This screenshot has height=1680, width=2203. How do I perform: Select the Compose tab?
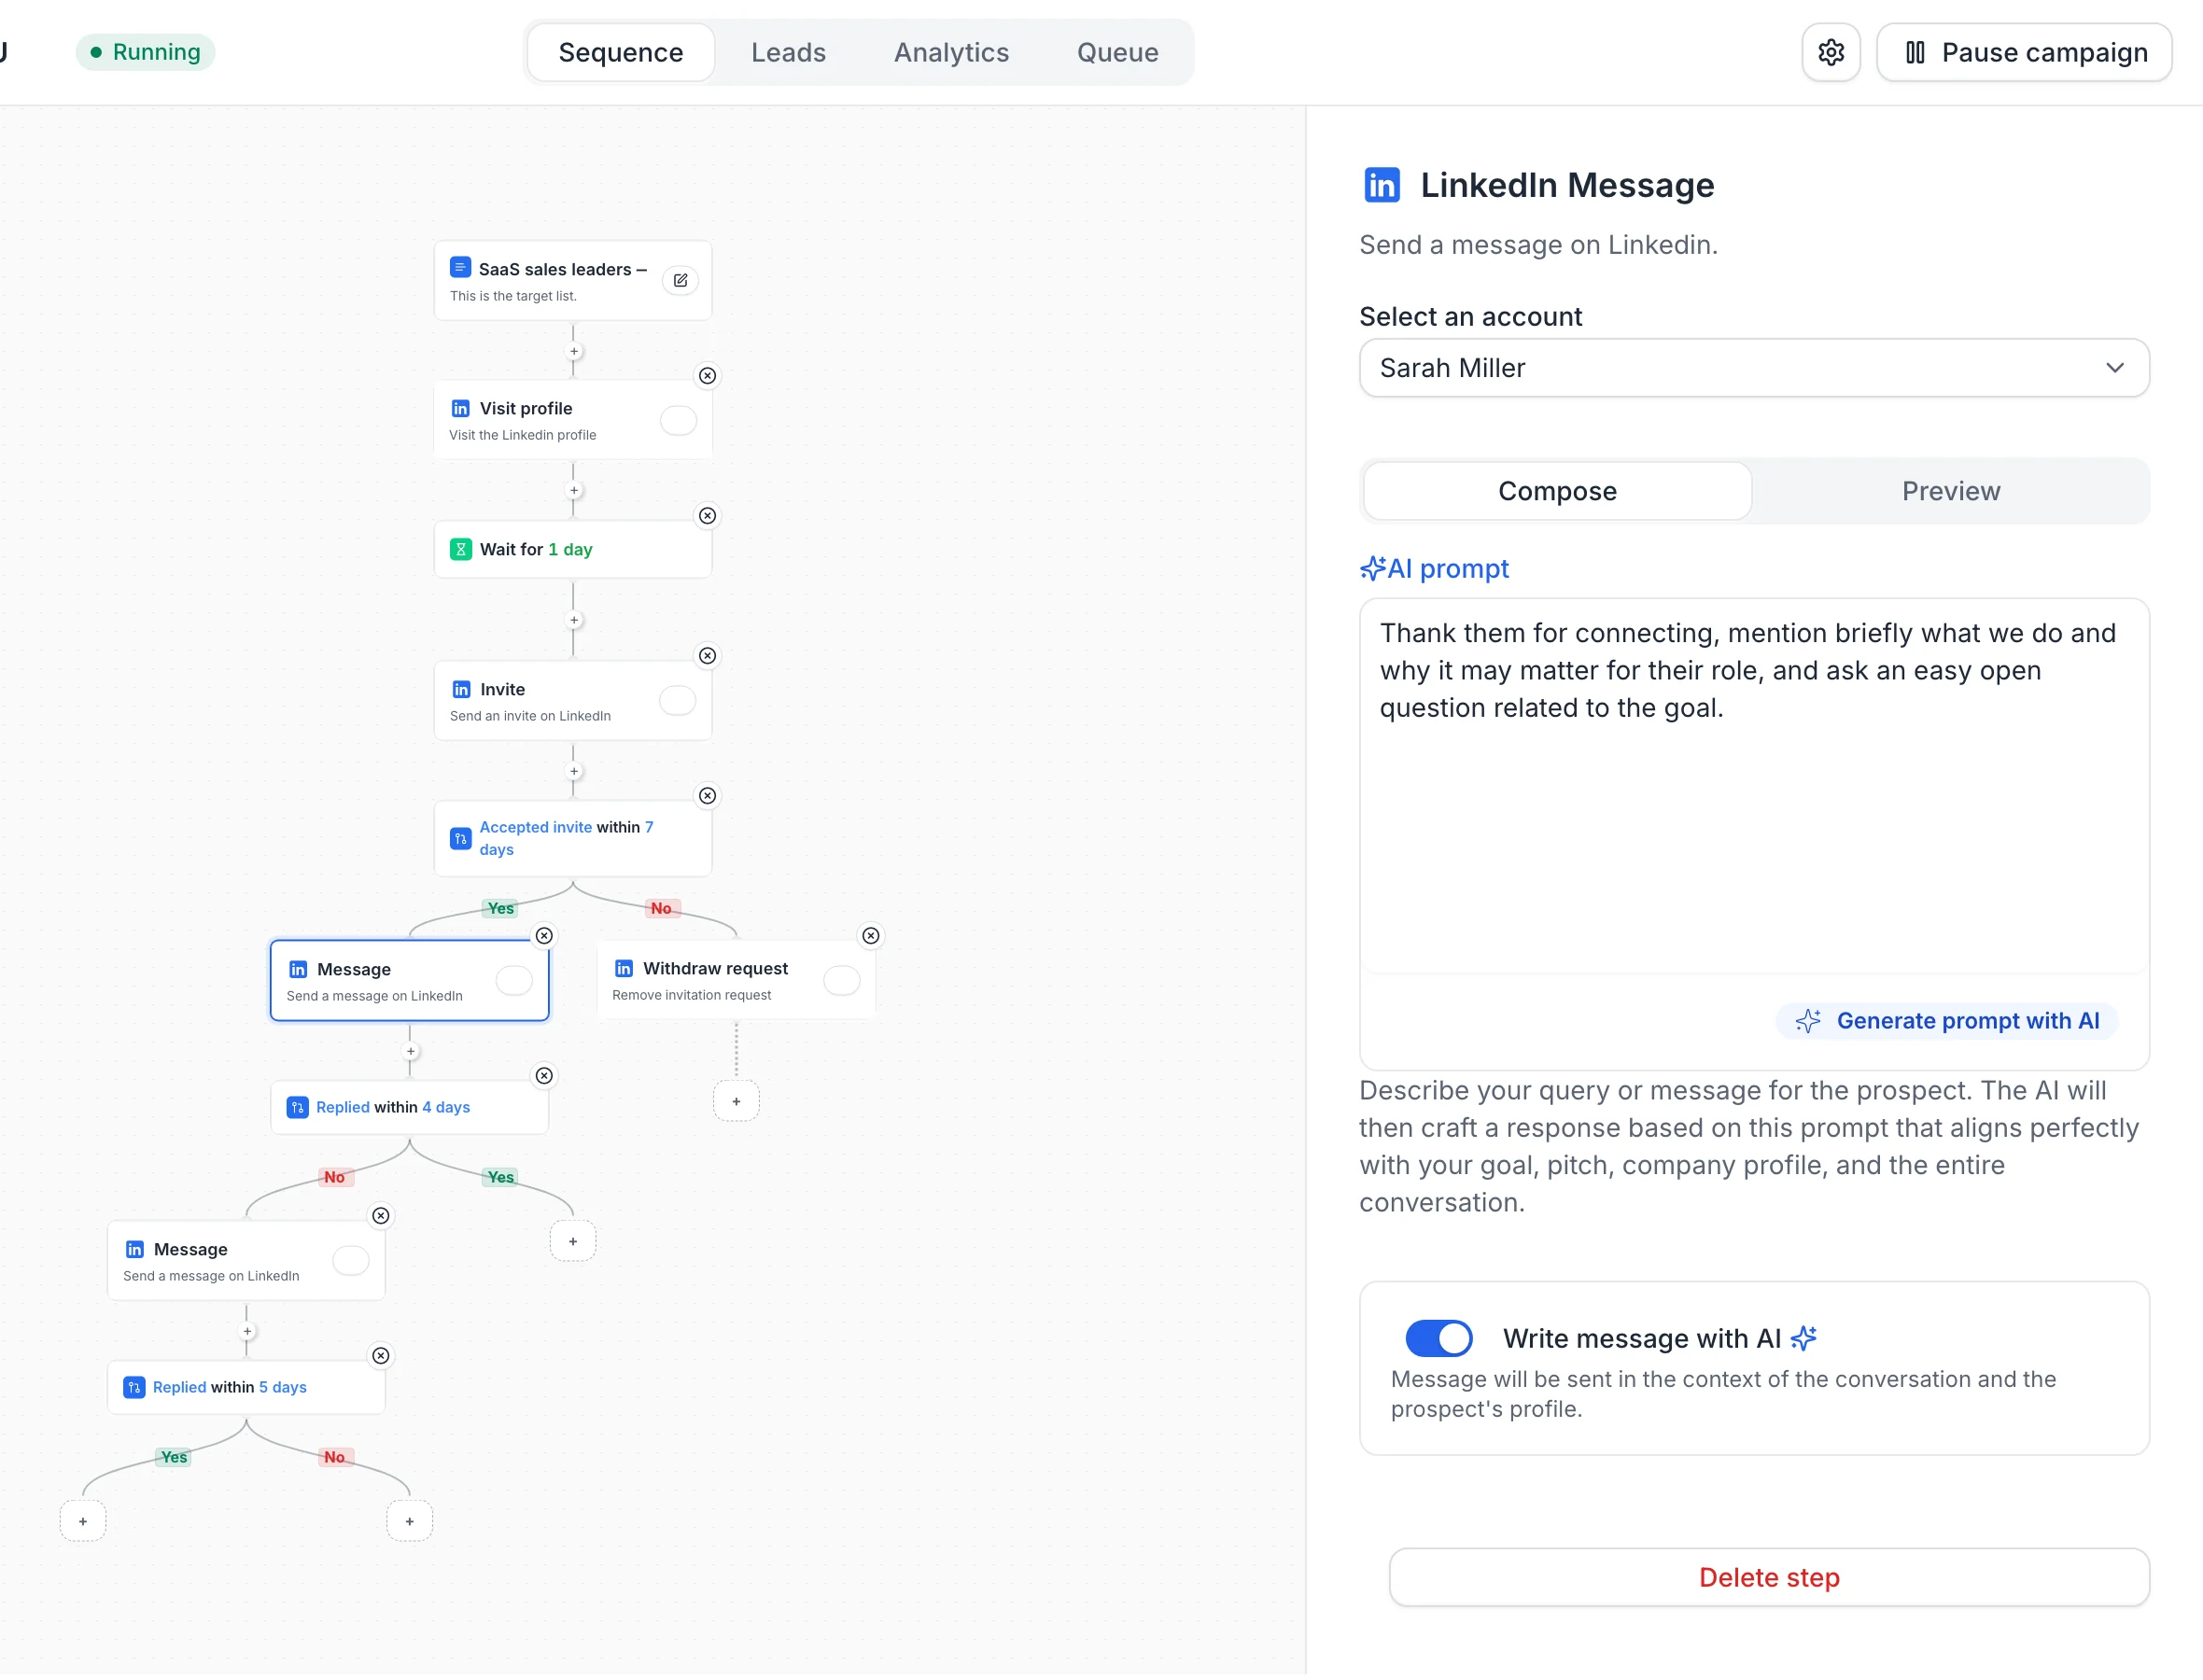tap(1557, 491)
